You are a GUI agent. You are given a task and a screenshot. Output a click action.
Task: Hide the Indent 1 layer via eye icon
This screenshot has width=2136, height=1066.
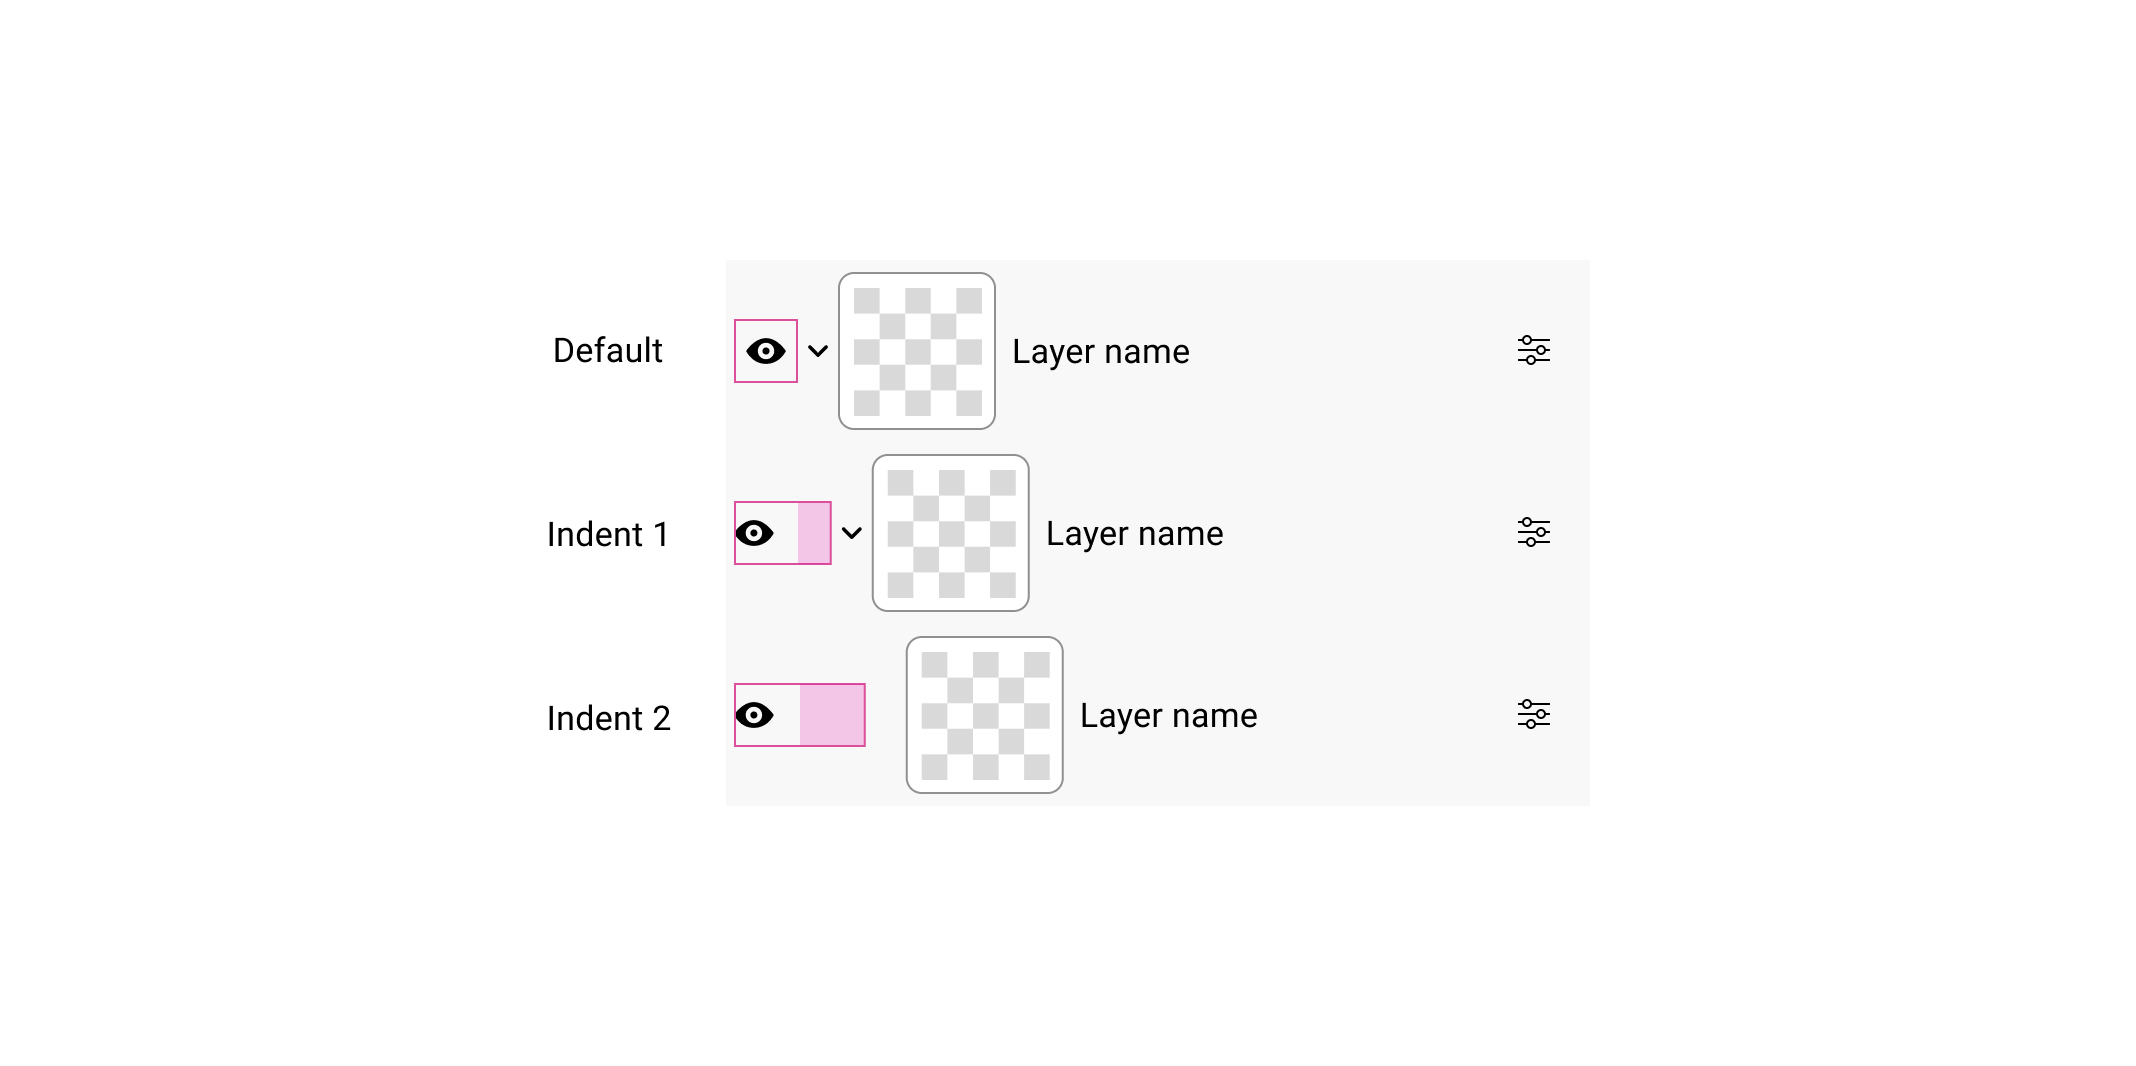tap(755, 533)
